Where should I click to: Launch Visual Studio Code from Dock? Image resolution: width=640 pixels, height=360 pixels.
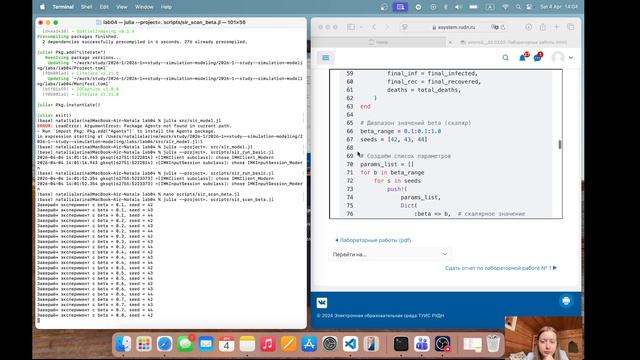(x=351, y=344)
